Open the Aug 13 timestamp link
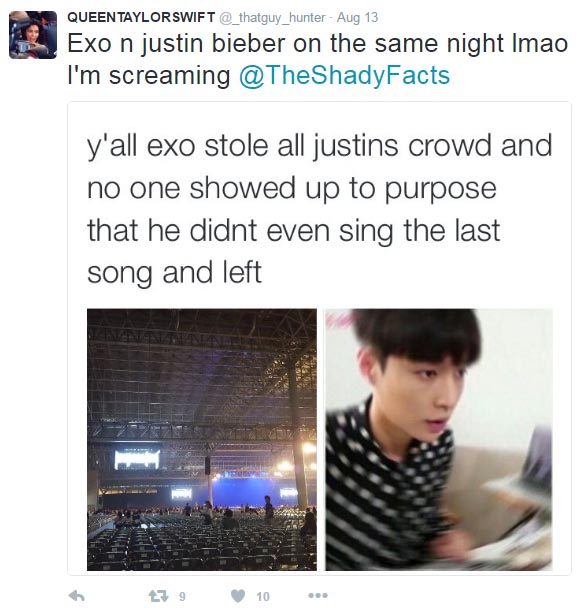Viewport: 578px width, 612px height. tap(357, 18)
